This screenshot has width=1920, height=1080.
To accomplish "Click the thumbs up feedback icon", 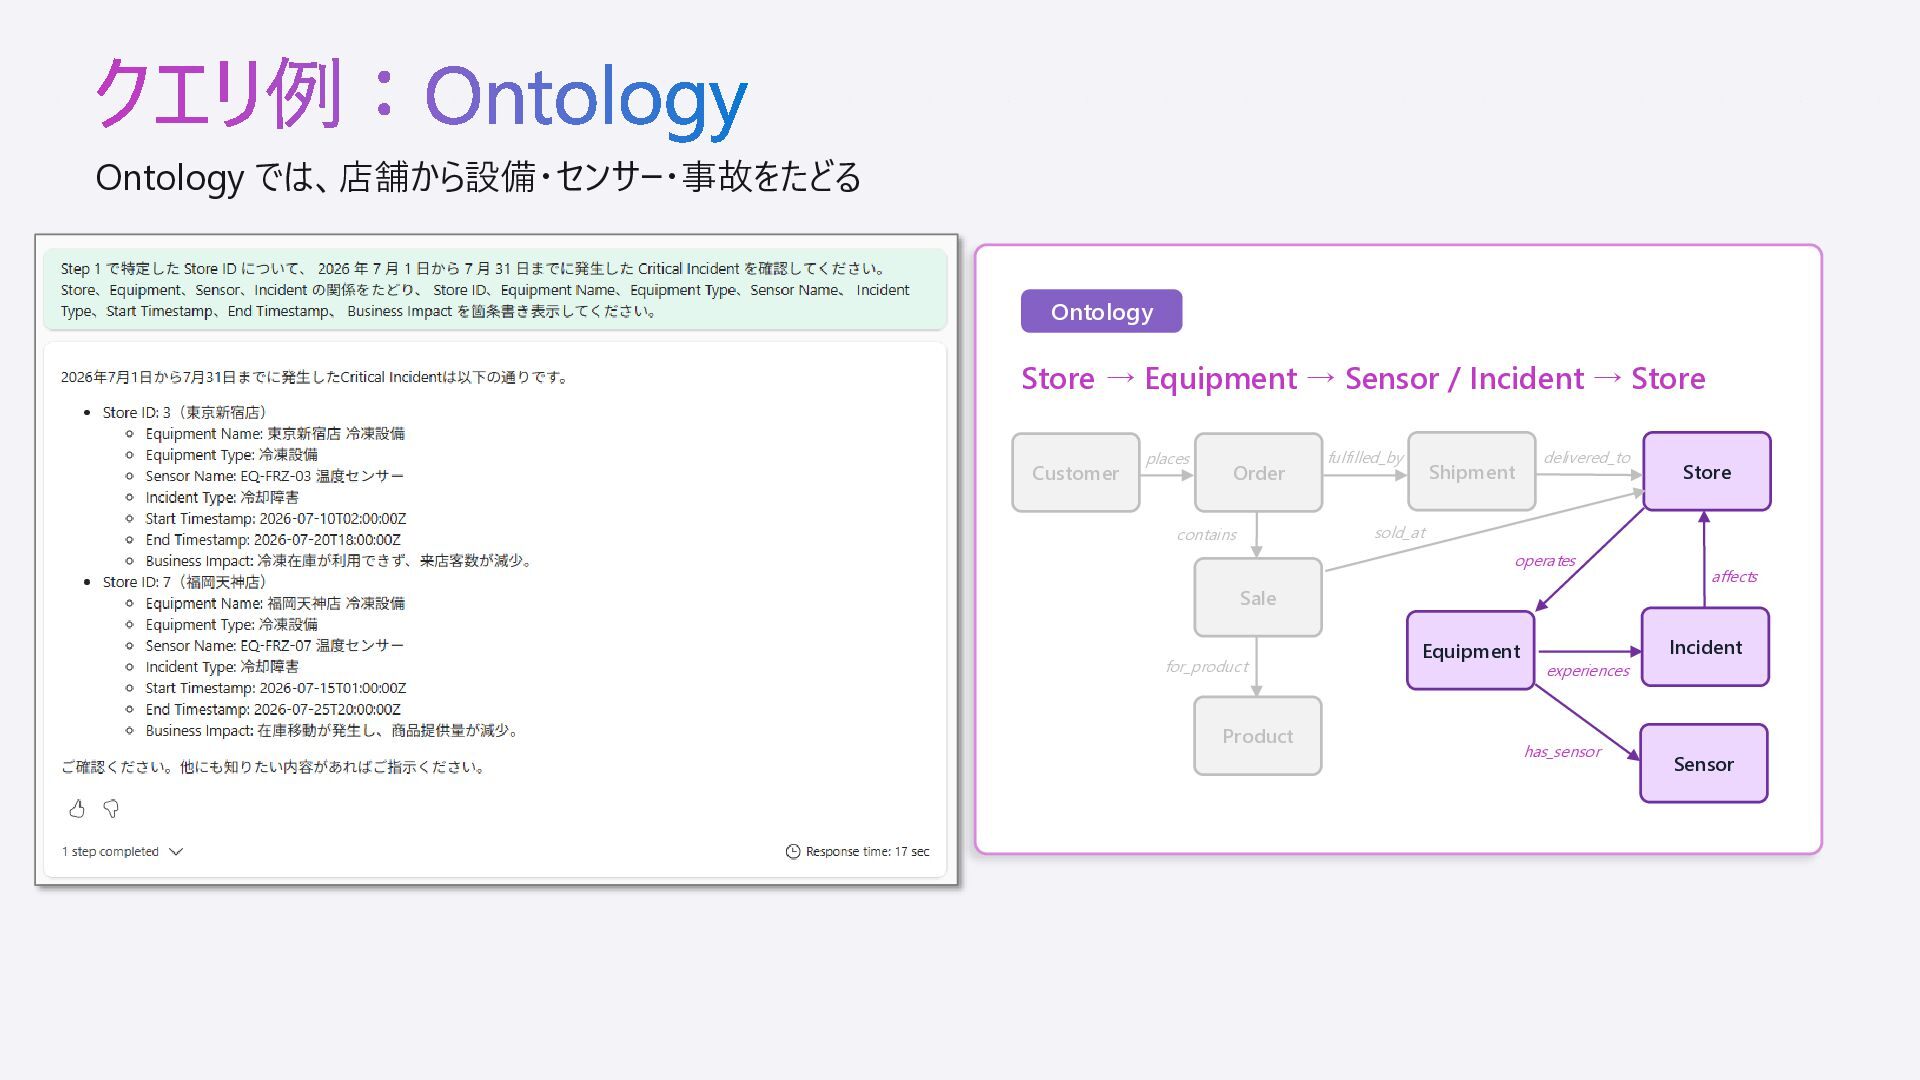I will (x=77, y=808).
